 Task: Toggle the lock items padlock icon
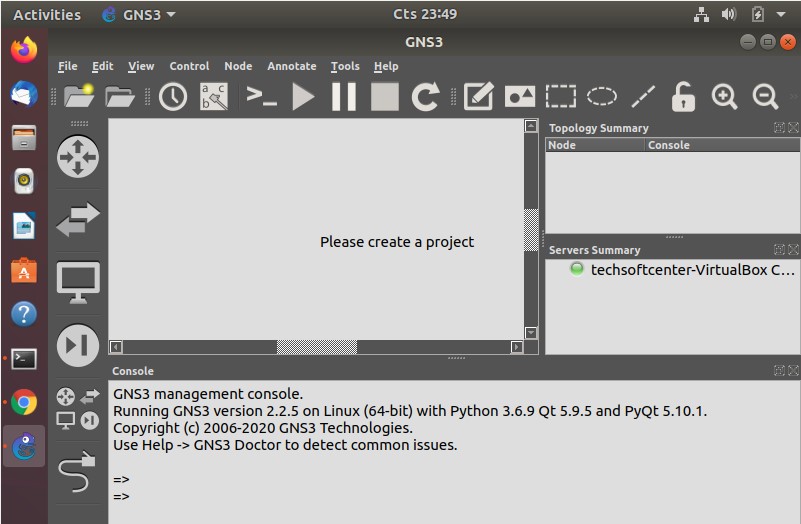[683, 96]
